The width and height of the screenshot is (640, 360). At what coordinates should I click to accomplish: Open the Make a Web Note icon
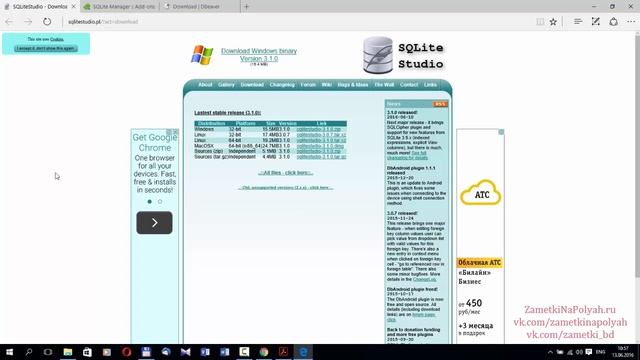click(596, 22)
